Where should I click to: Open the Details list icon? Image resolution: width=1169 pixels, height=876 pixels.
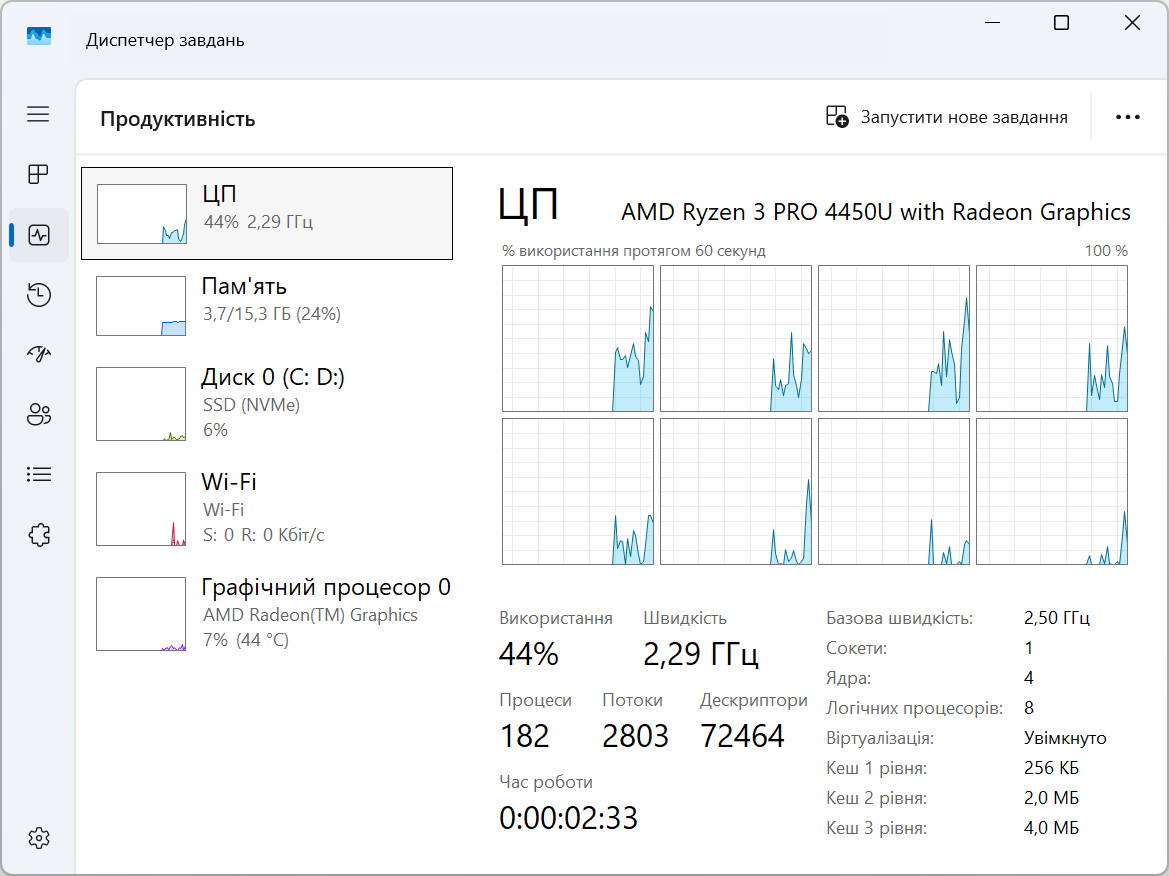[38, 474]
